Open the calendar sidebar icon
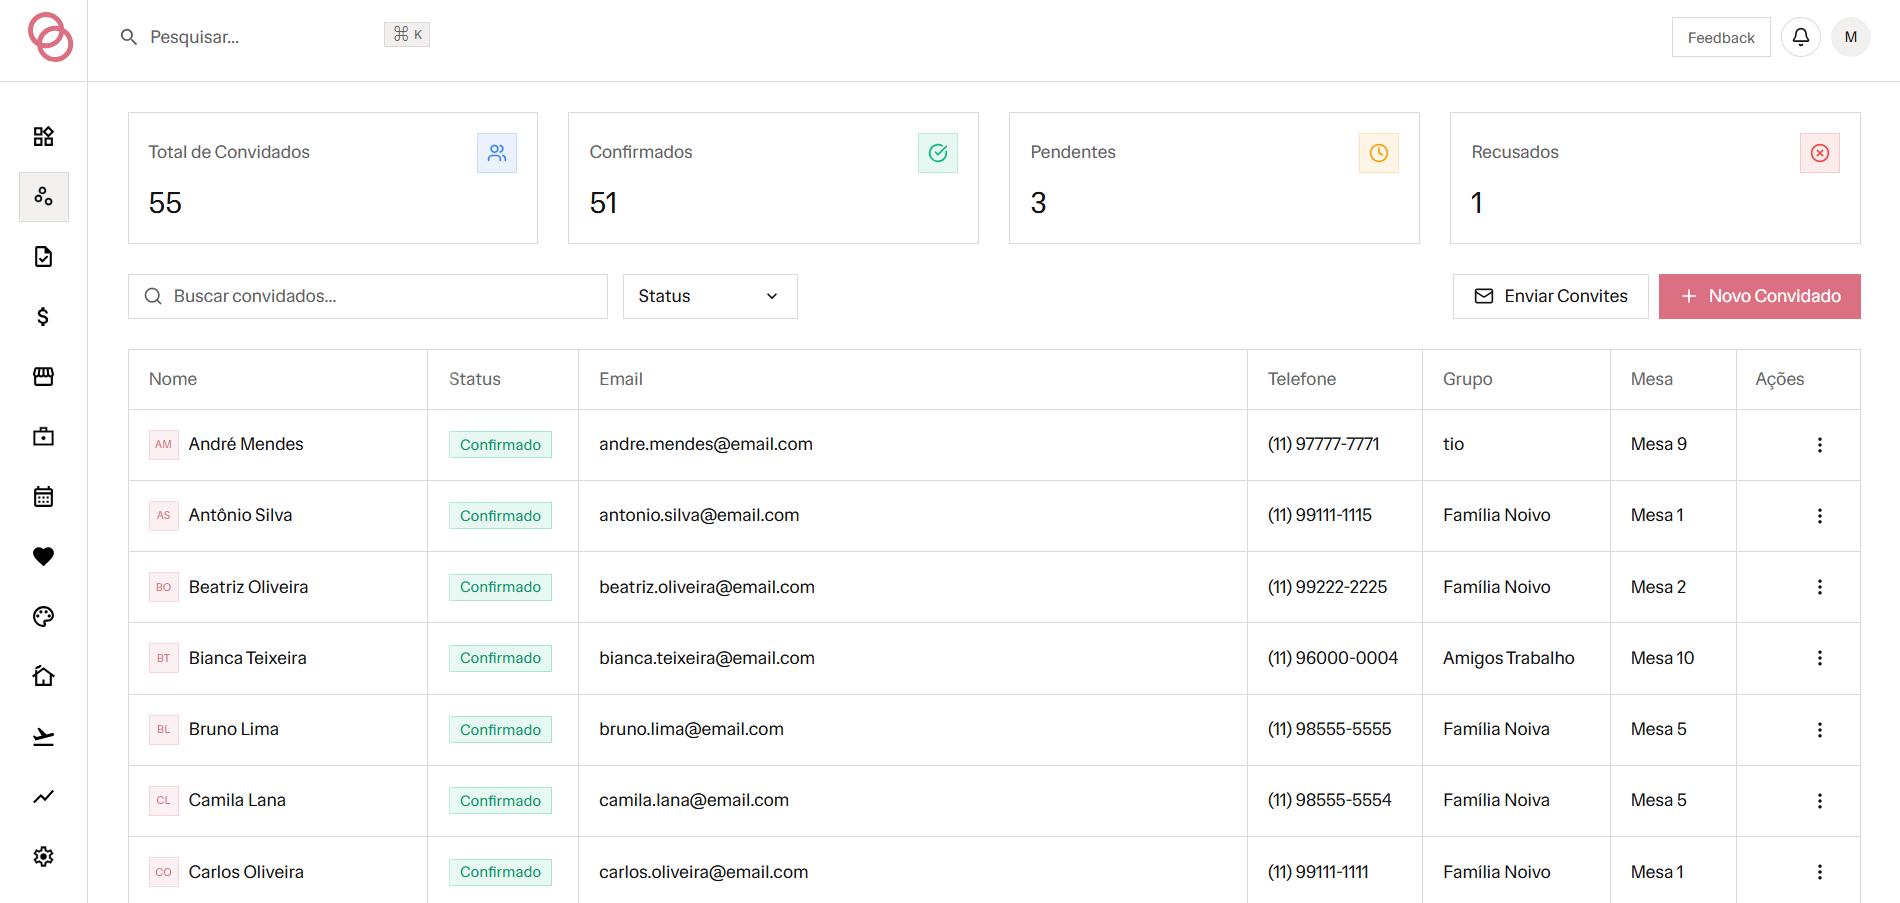 [x=43, y=496]
